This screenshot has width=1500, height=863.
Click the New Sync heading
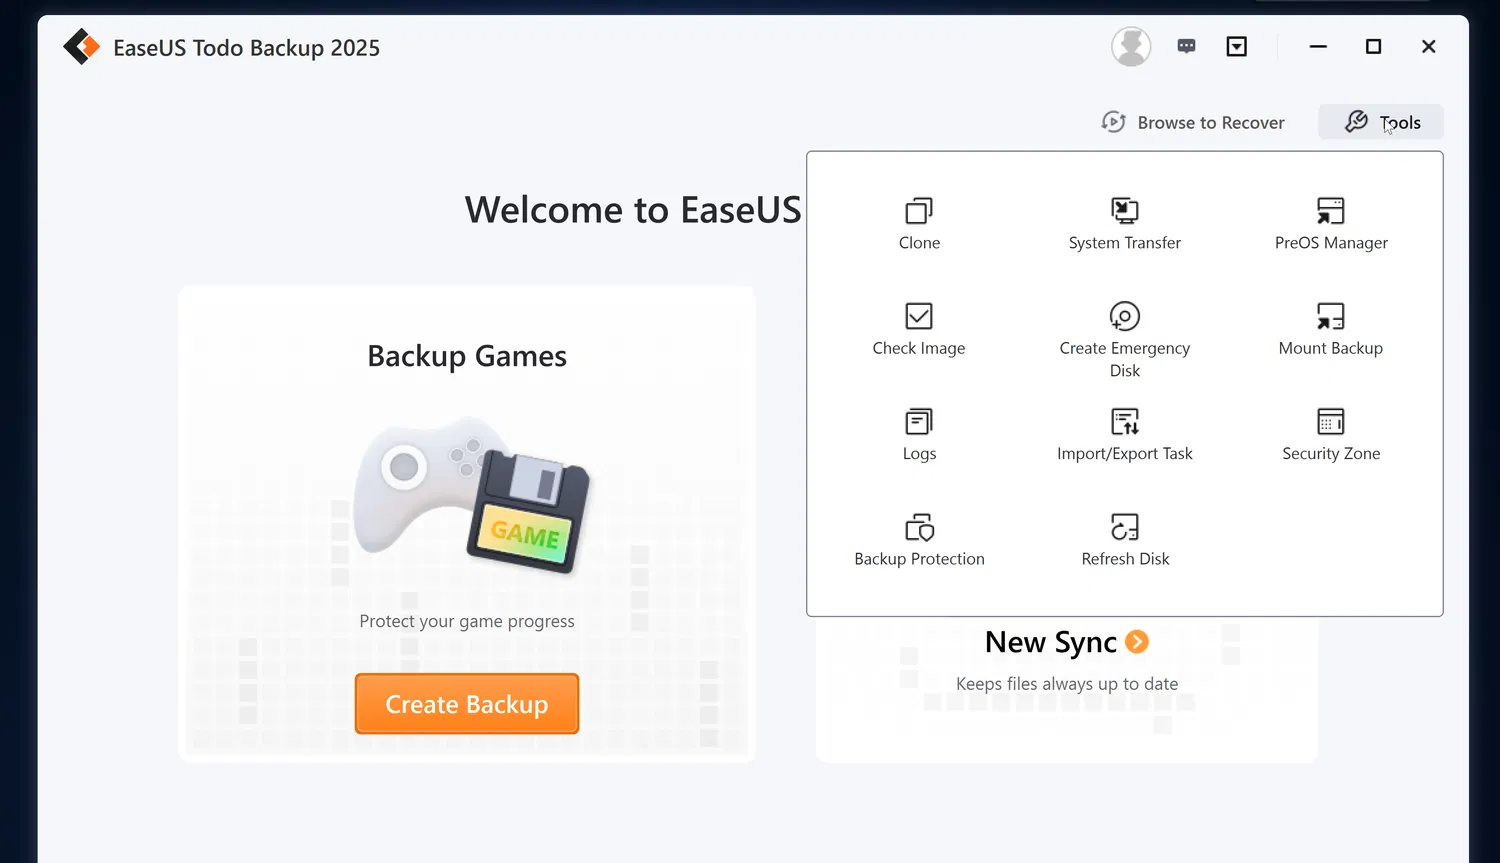[1050, 642]
